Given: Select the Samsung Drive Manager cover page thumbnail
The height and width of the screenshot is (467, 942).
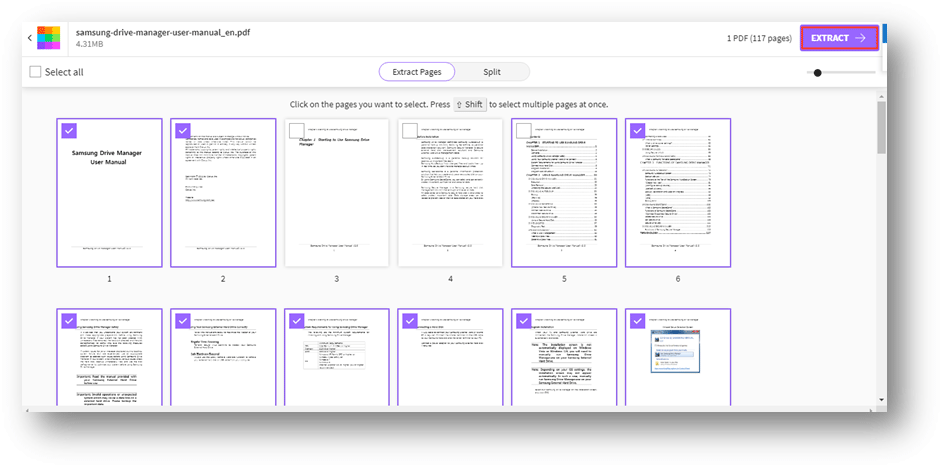Looking at the screenshot, I should point(109,193).
